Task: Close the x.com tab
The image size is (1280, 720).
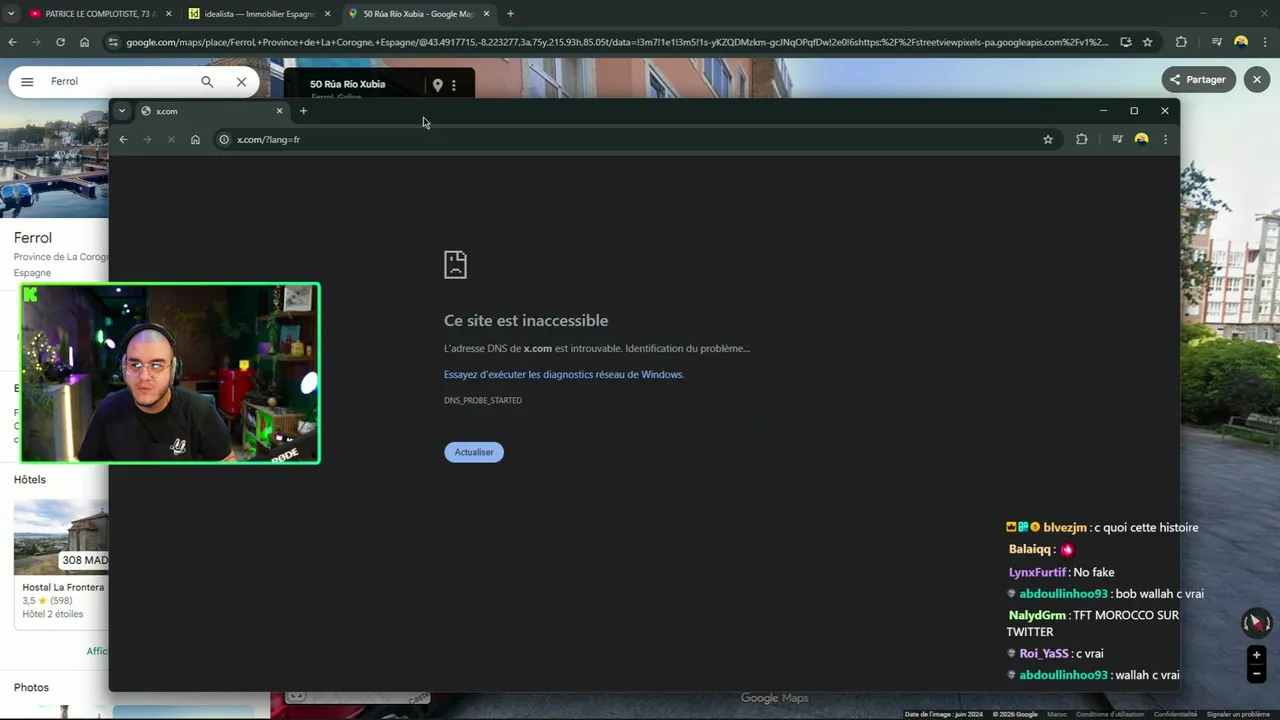Action: [279, 111]
